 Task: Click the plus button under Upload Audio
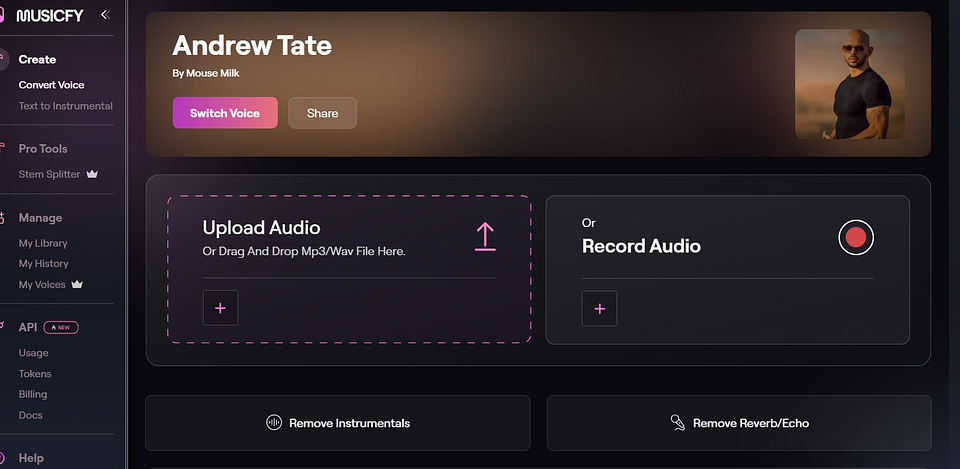tap(220, 308)
